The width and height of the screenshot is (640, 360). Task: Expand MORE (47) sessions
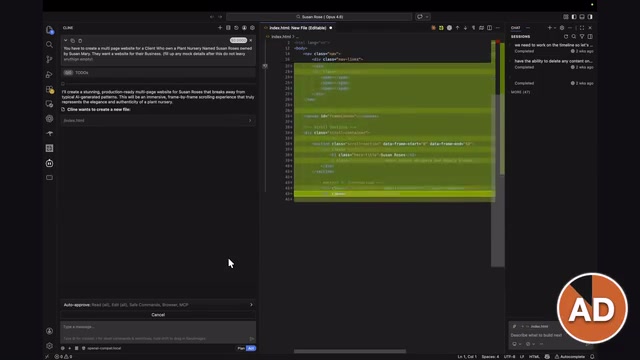[x=520, y=92]
